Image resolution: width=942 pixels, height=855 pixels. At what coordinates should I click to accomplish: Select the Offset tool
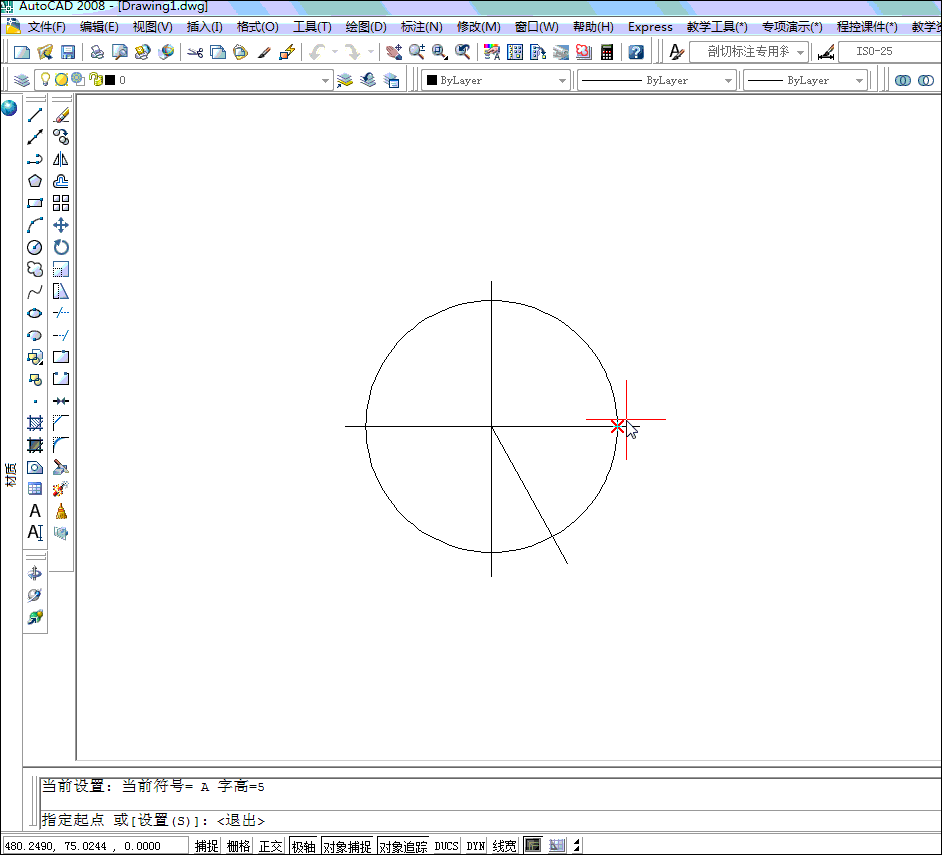tap(61, 181)
